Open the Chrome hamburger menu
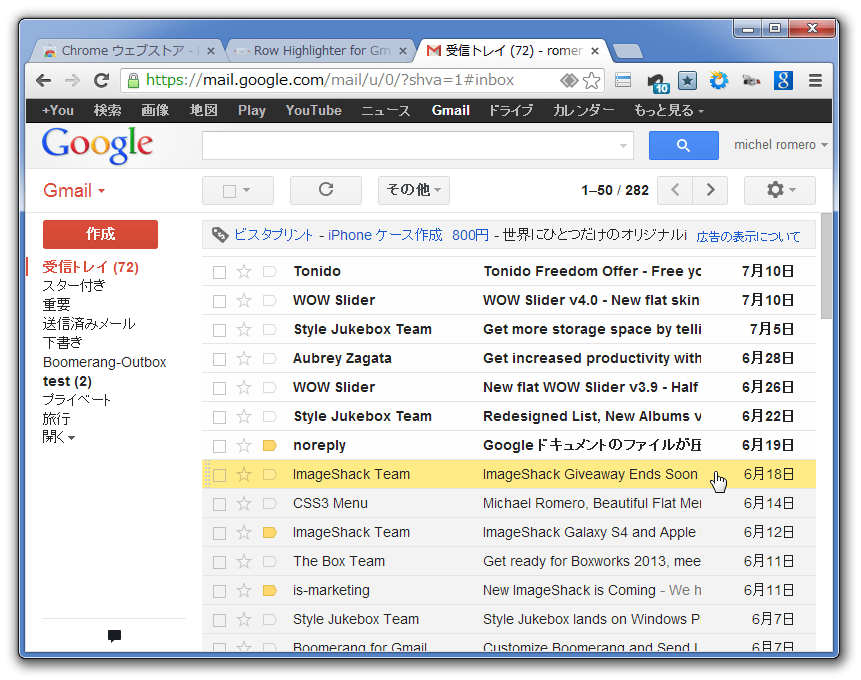 (815, 81)
